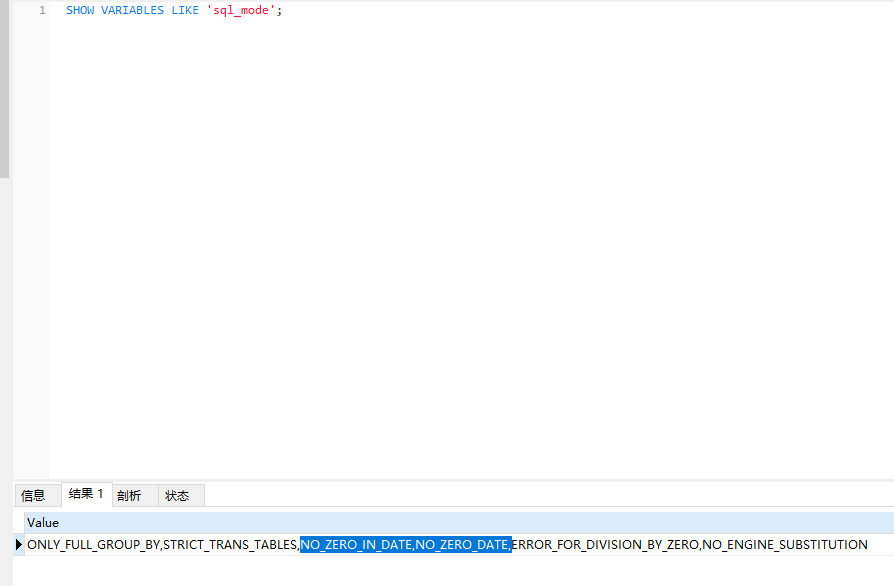Select the sql_mode value cell starting ONLY_FULL_GROUP_BY

coord(459,544)
